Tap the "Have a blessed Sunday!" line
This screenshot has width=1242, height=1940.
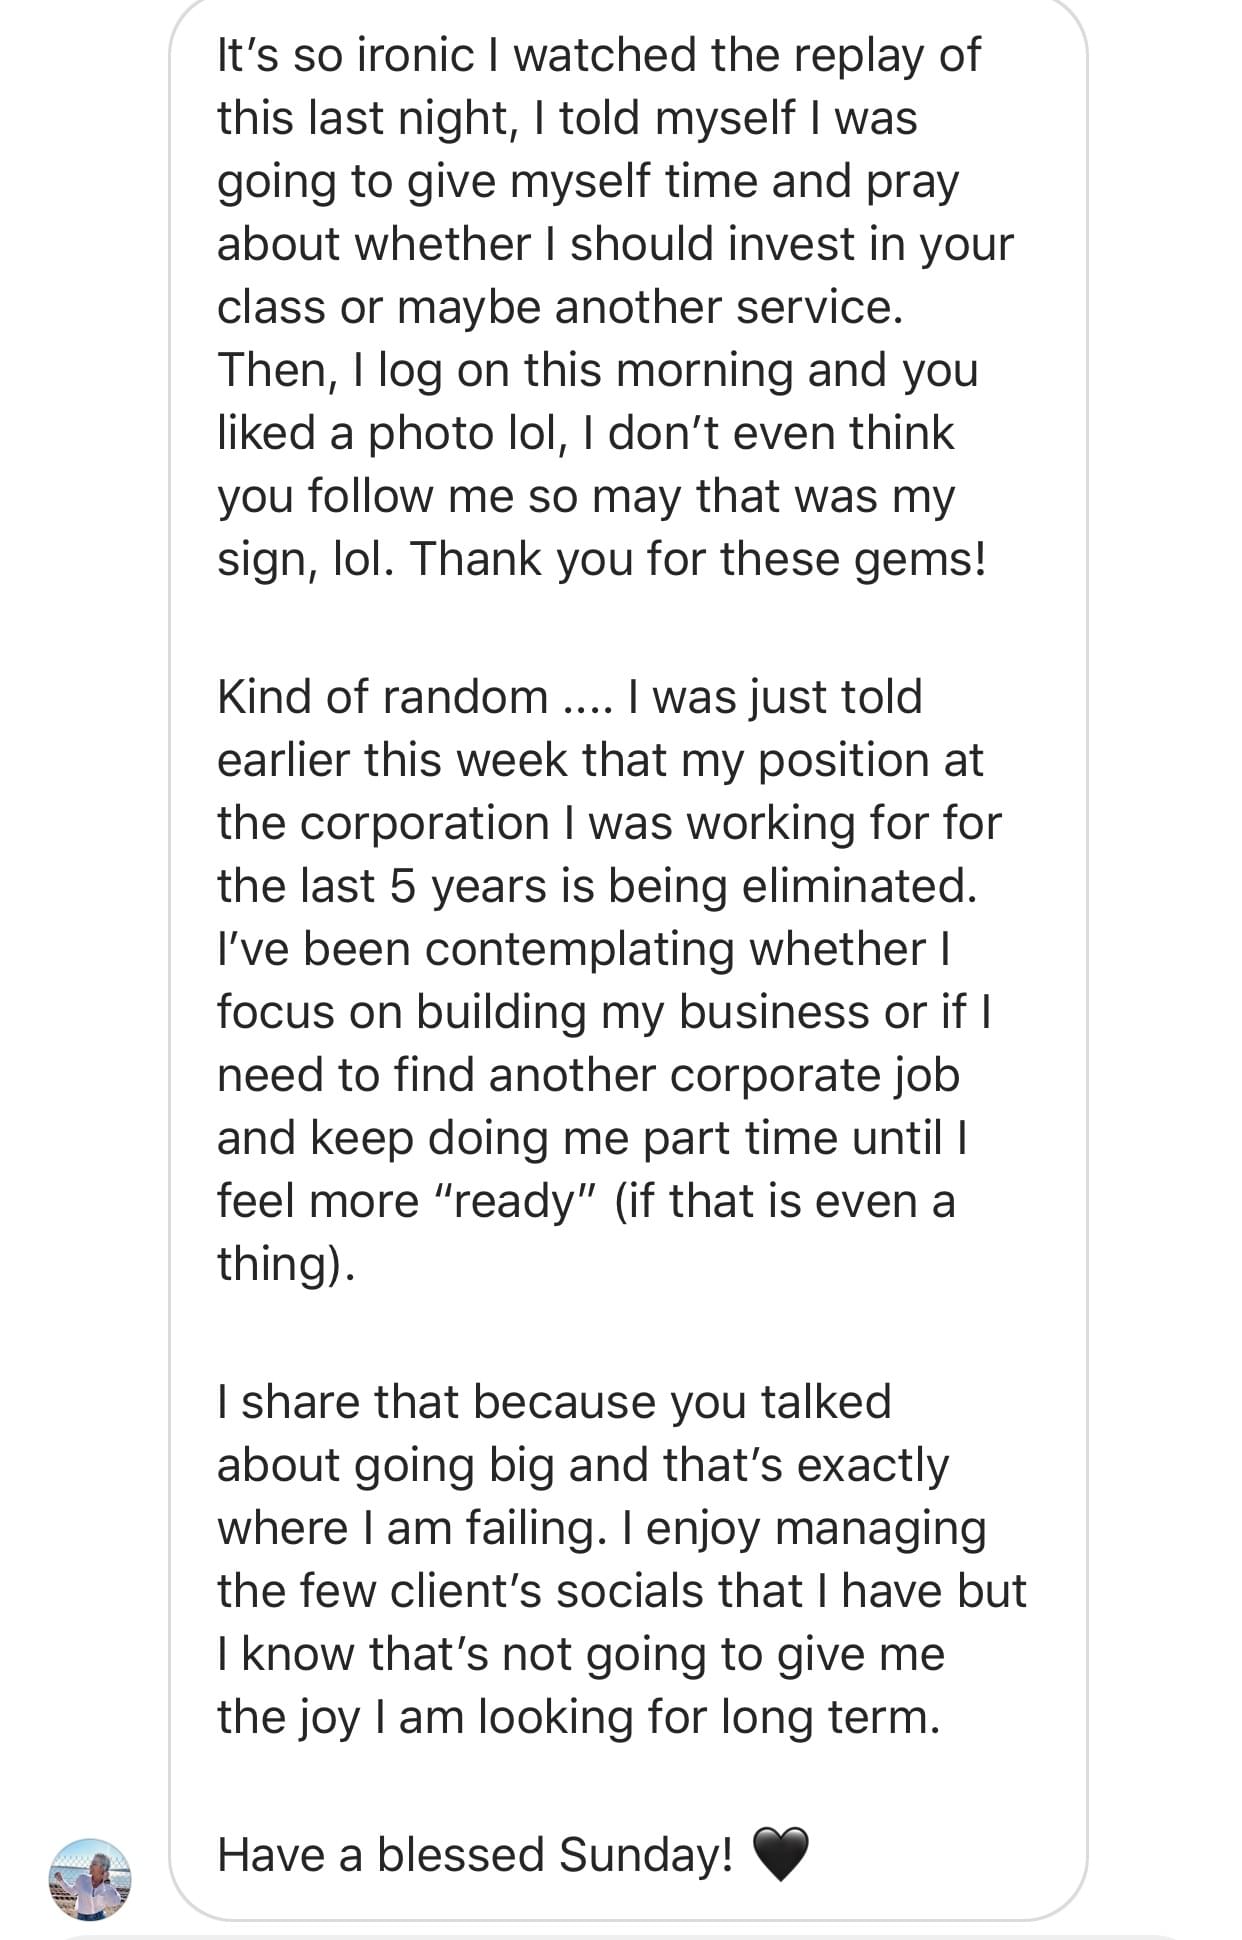pyautogui.click(x=475, y=1854)
